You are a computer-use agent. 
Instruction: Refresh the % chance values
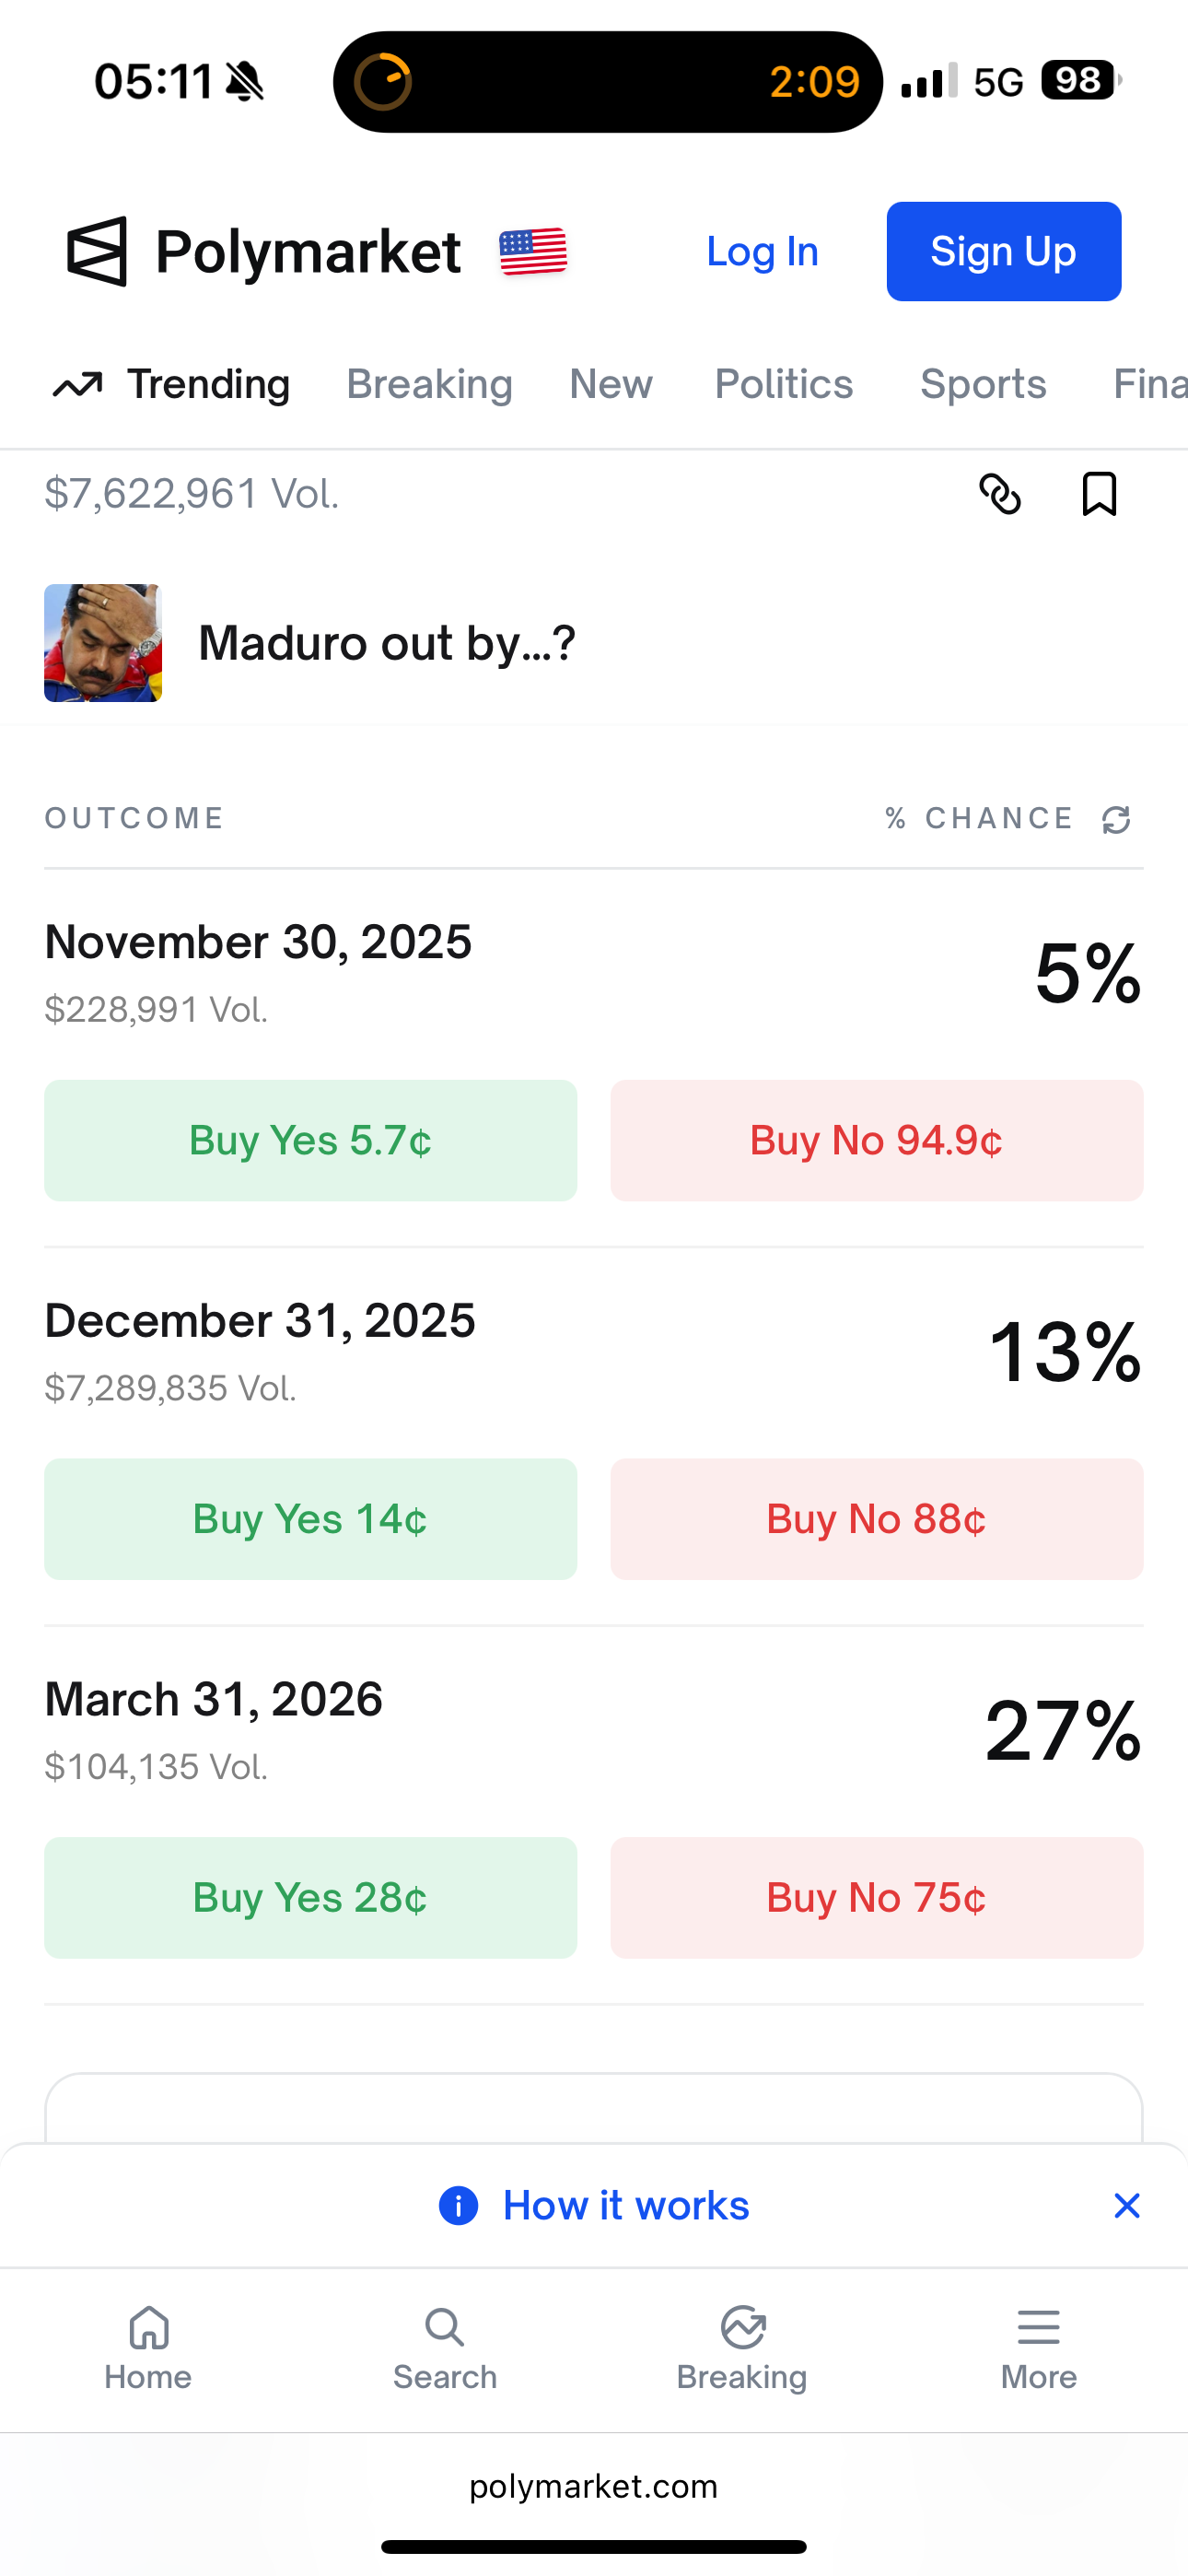pyautogui.click(x=1116, y=820)
